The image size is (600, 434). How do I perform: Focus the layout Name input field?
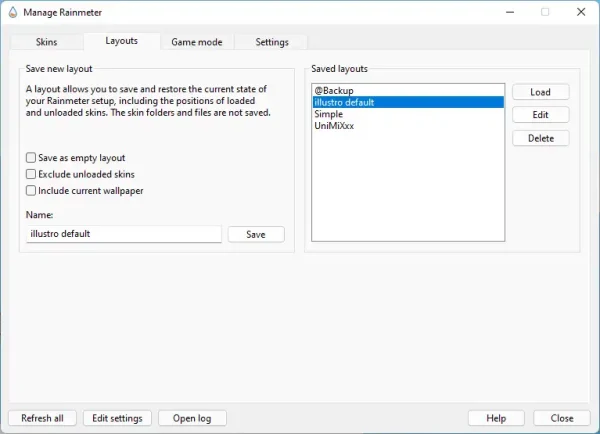coord(124,234)
